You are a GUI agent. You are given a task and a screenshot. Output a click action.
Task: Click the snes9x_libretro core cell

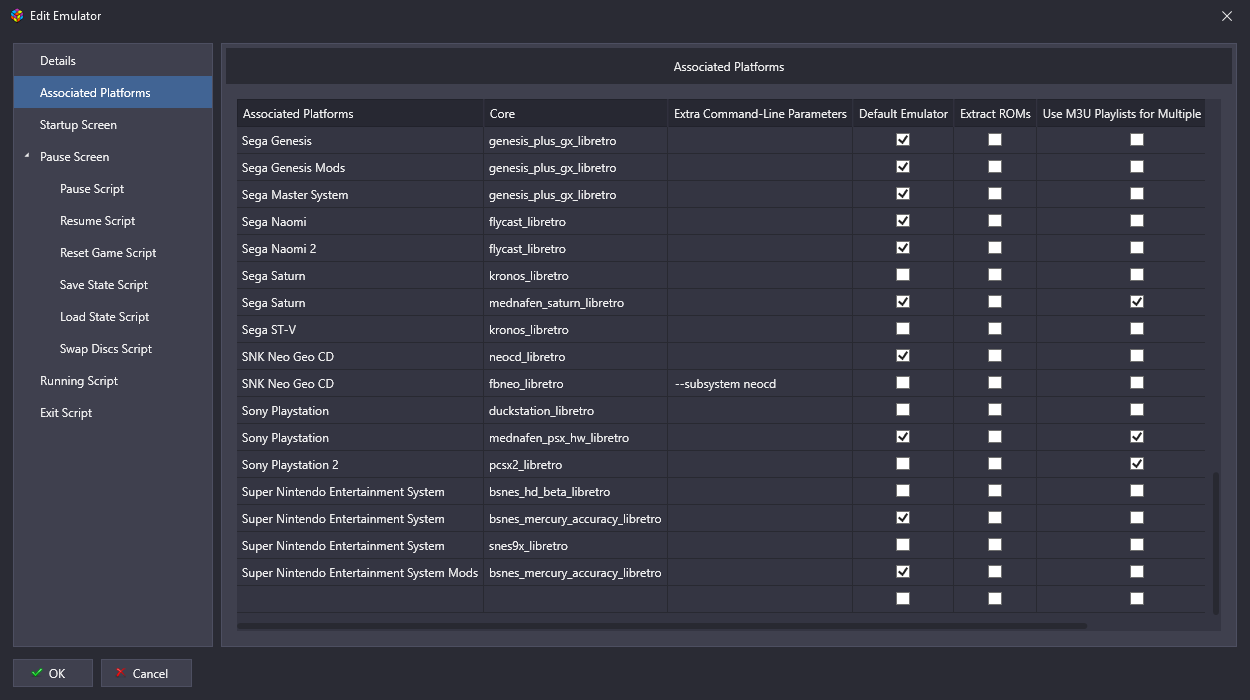point(575,545)
